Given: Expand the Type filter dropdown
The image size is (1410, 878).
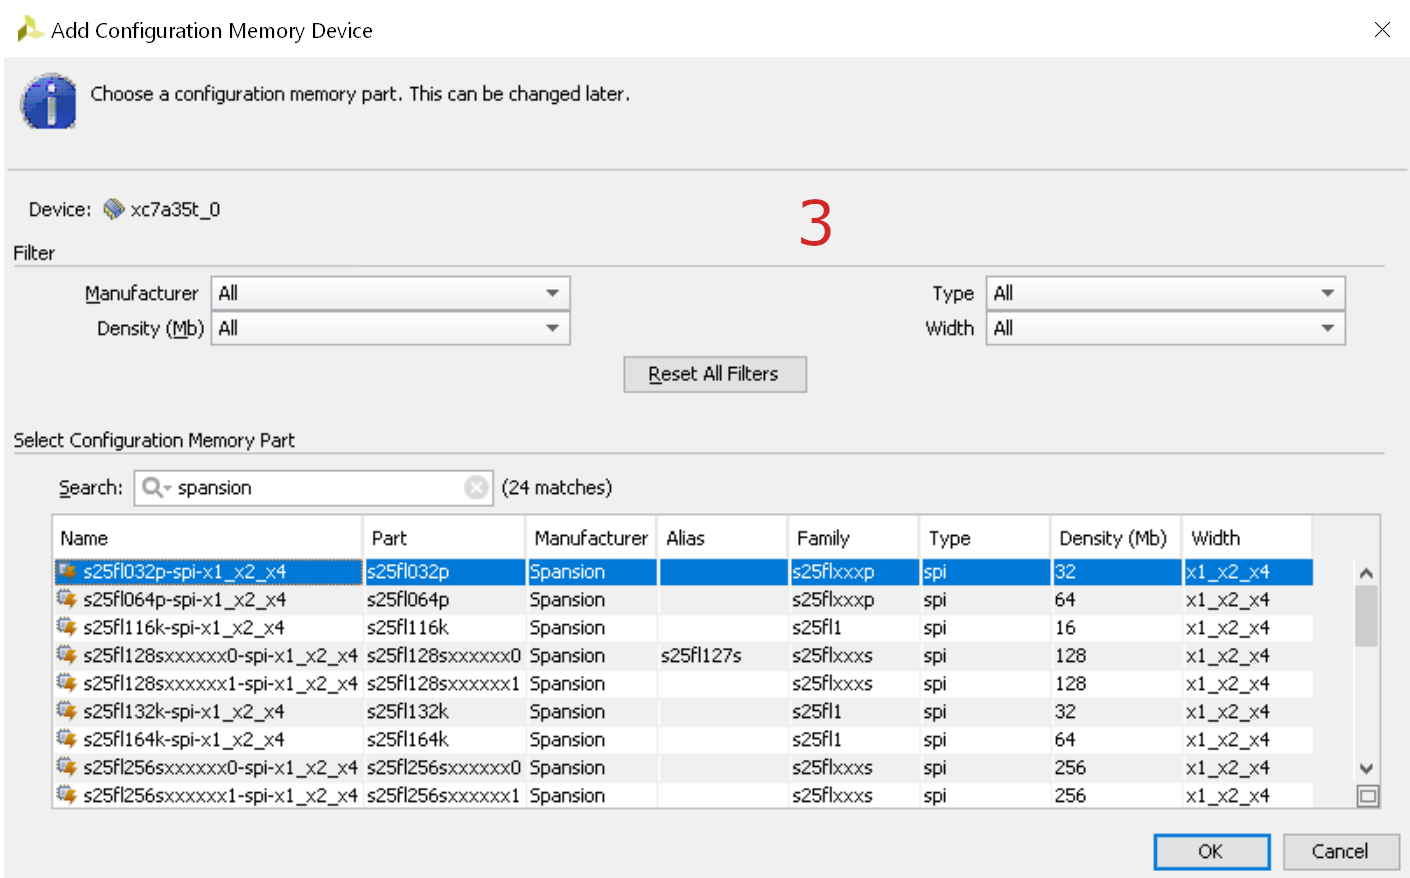Looking at the screenshot, I should tap(1165, 293).
